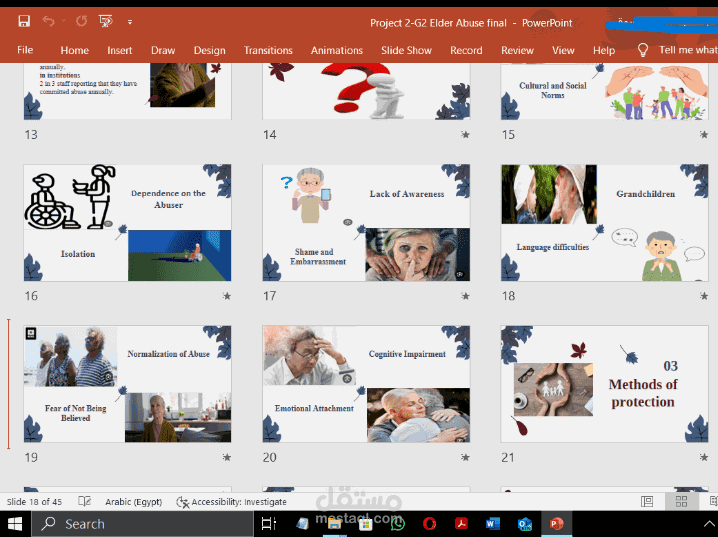Preview transition star under slide 19
The height and width of the screenshot is (537, 718).
(x=227, y=457)
